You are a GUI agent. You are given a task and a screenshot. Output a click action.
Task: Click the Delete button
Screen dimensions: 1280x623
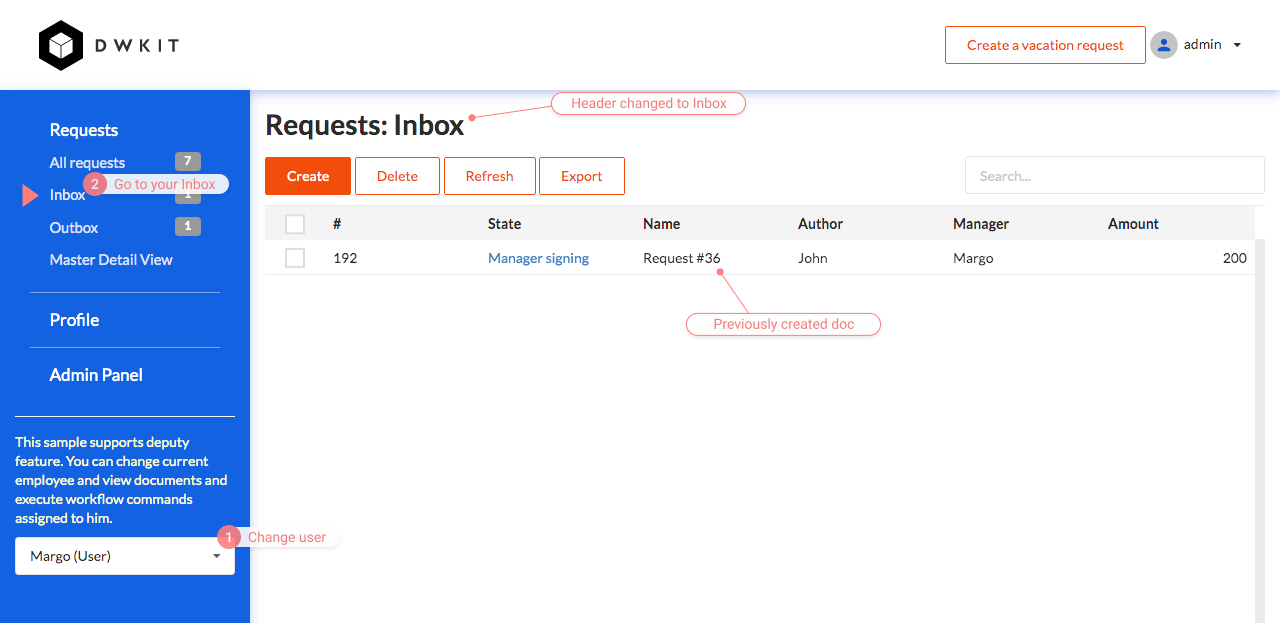coord(397,176)
